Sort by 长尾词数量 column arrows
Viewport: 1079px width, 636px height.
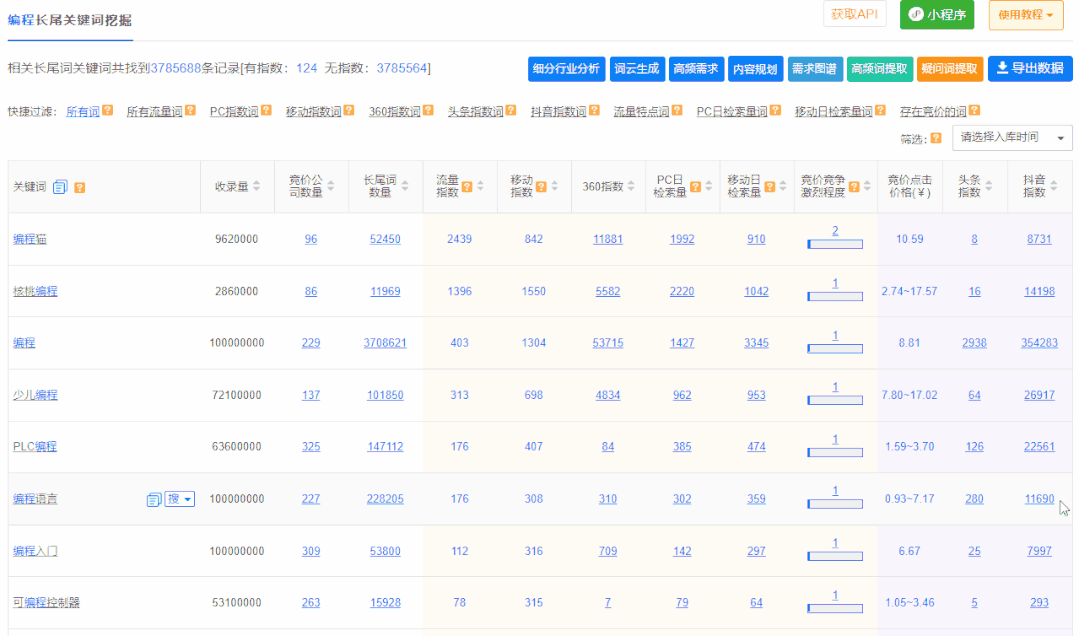[405, 187]
